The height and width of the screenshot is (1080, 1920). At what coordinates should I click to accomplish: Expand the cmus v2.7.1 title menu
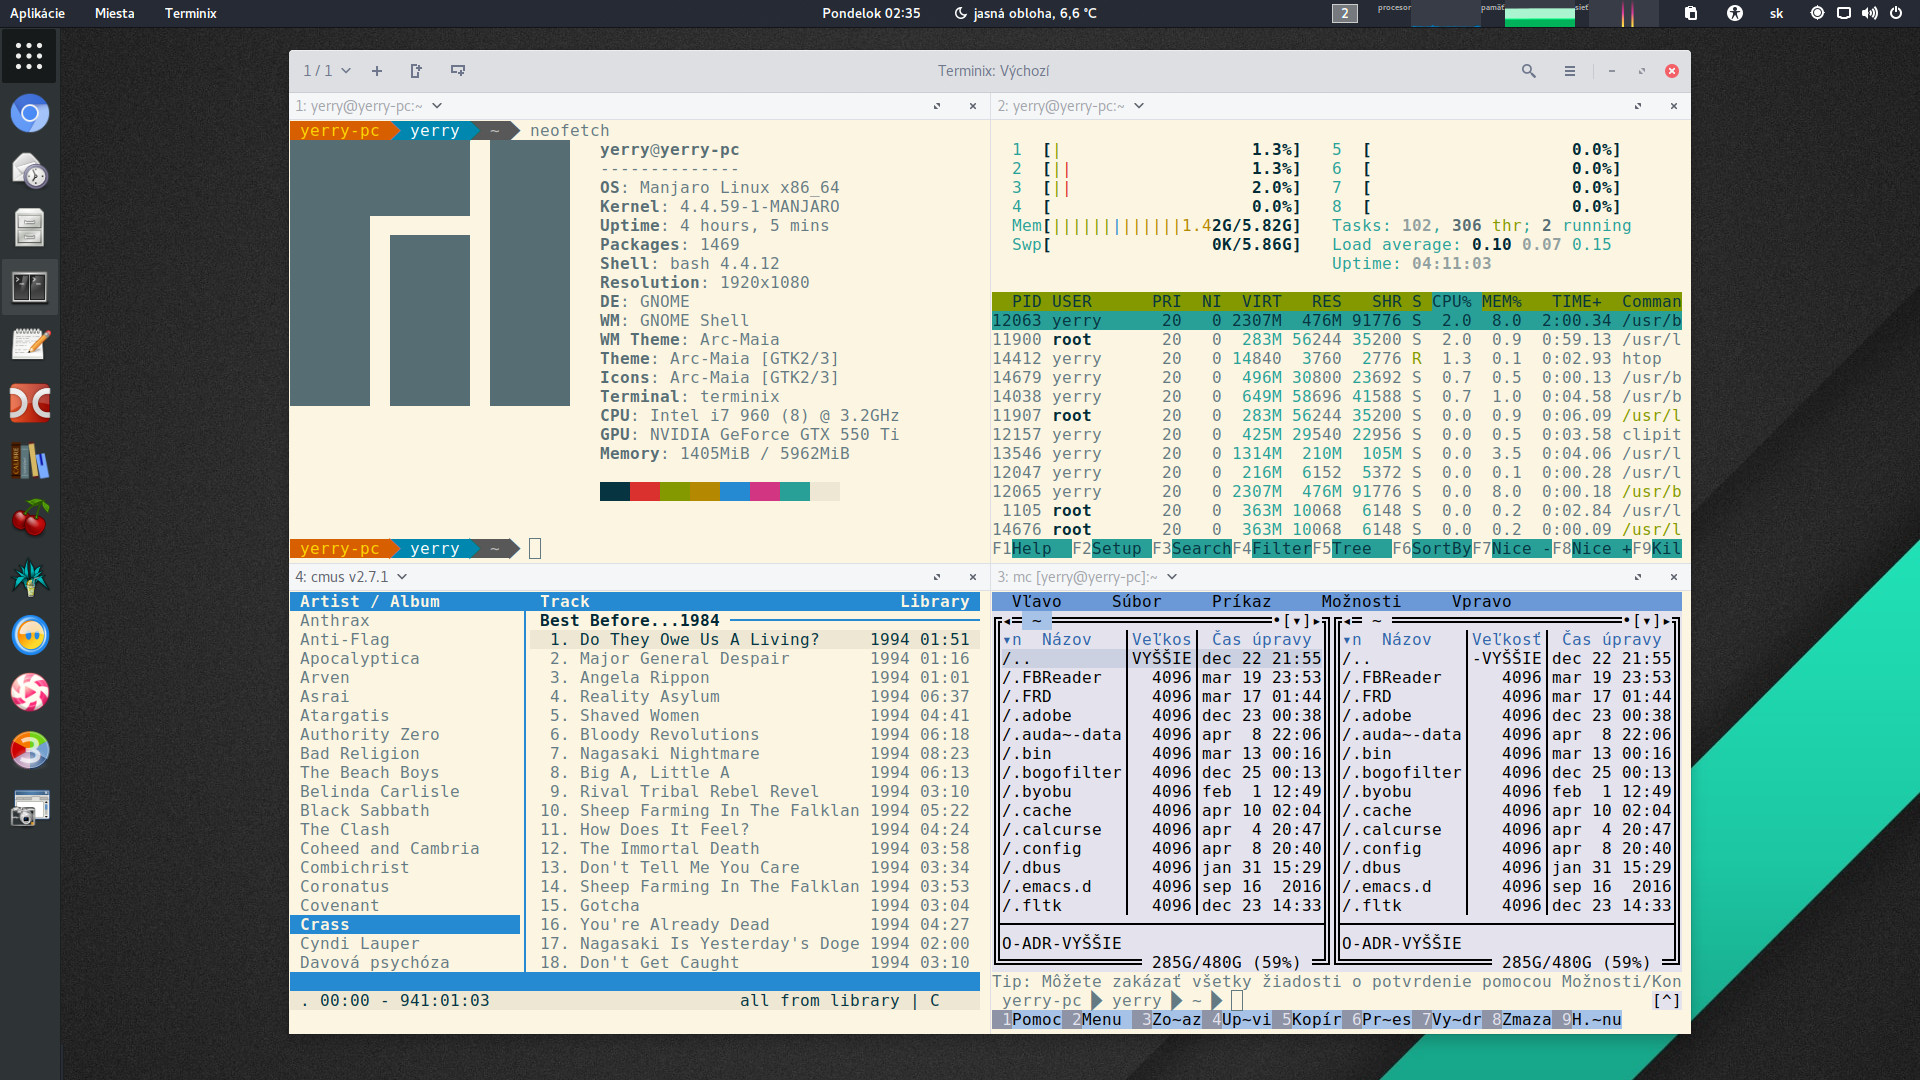click(x=351, y=577)
